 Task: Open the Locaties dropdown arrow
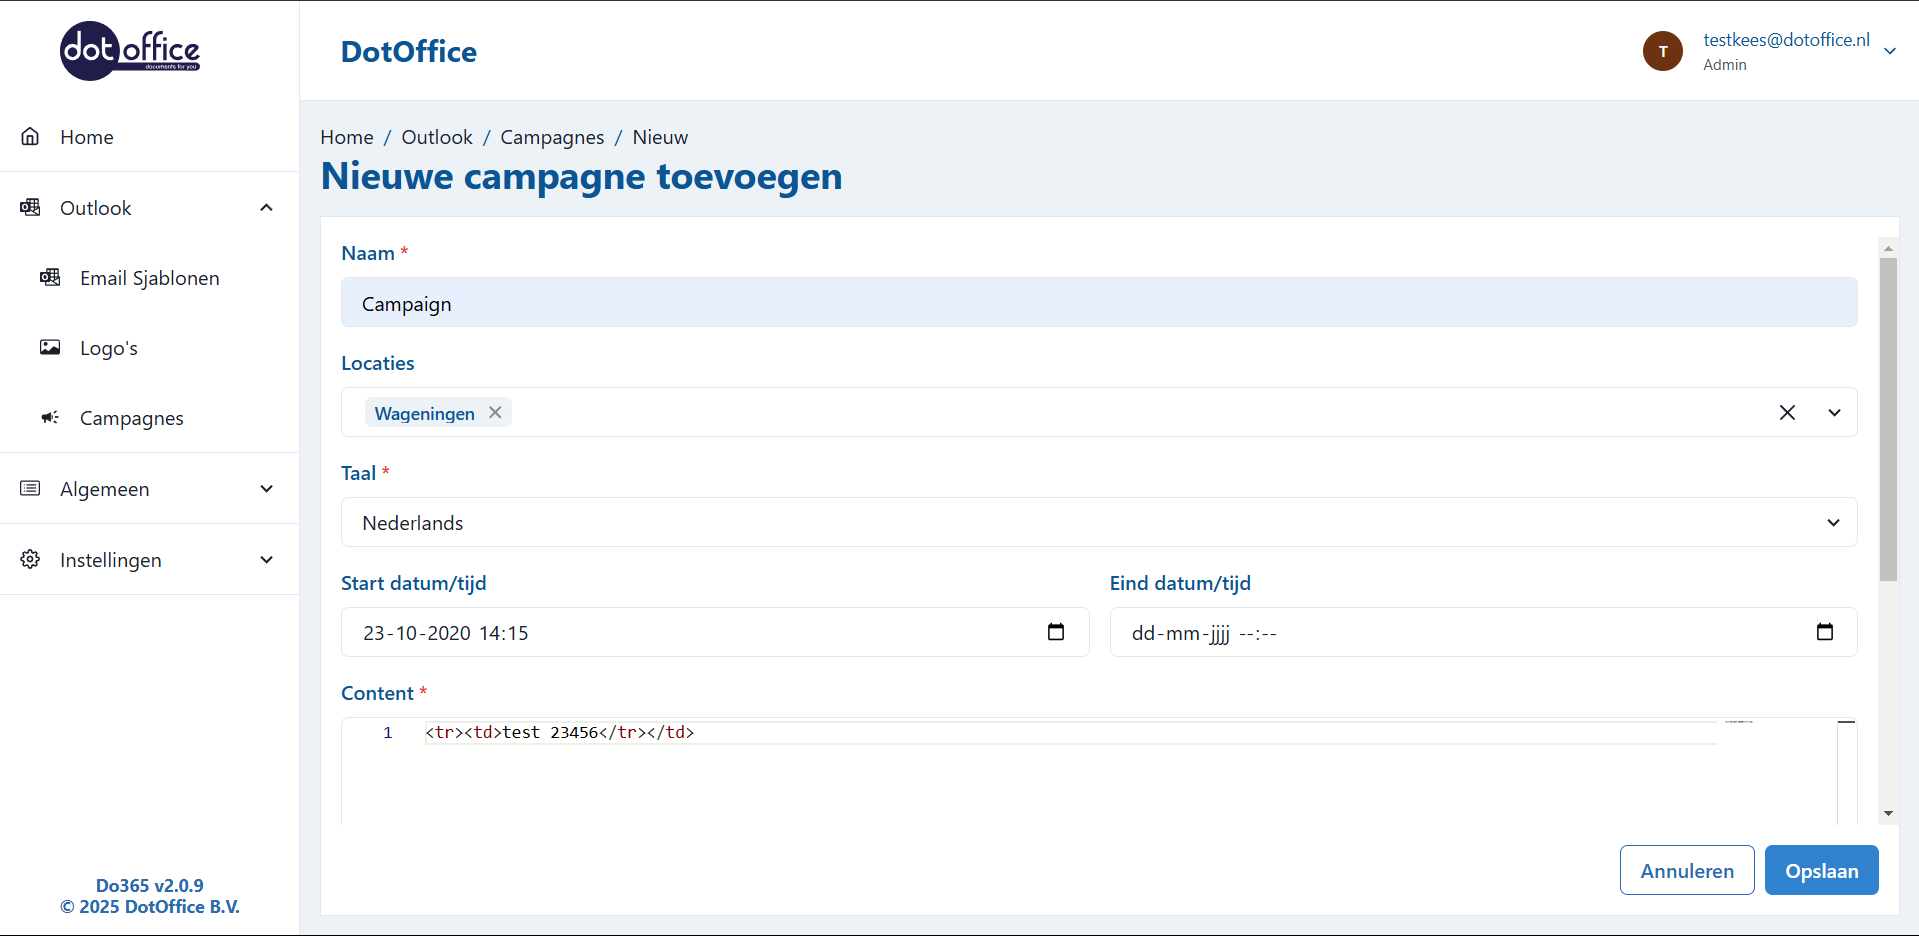coord(1834,413)
